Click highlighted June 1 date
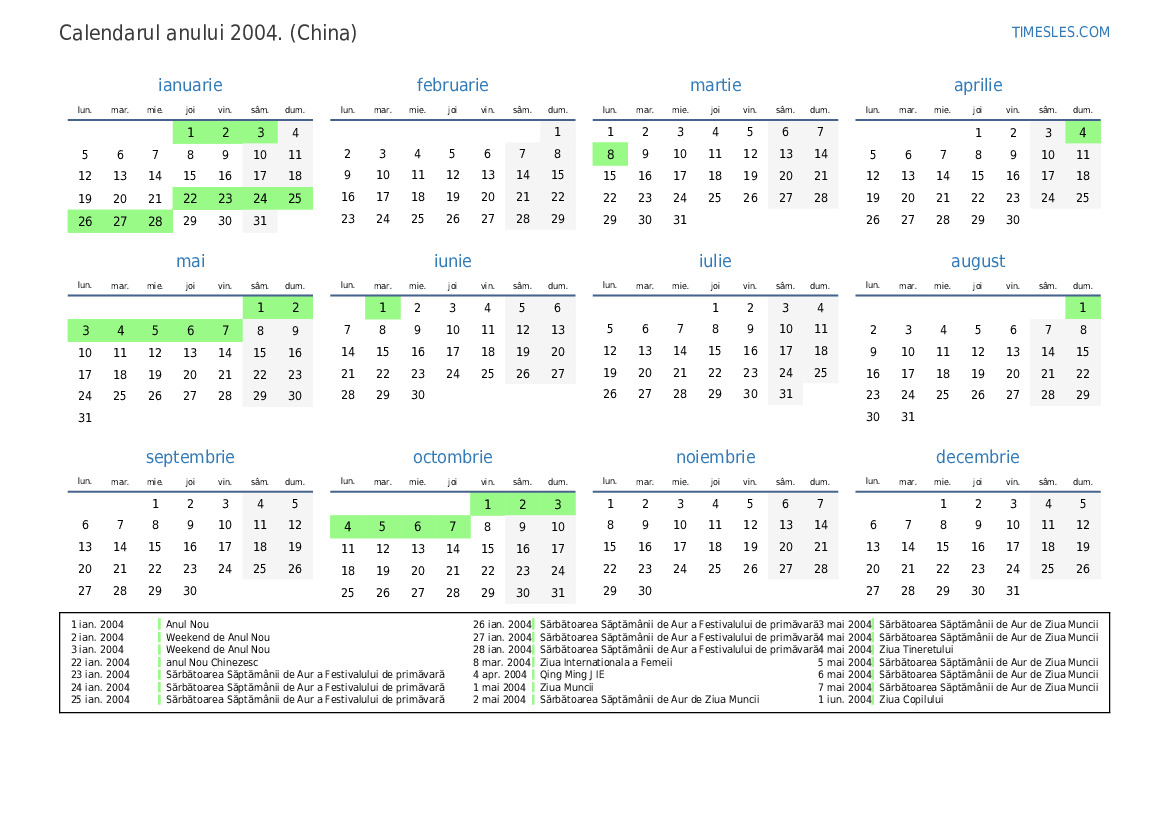Screen dimensions: 1169x827 pos(382,308)
